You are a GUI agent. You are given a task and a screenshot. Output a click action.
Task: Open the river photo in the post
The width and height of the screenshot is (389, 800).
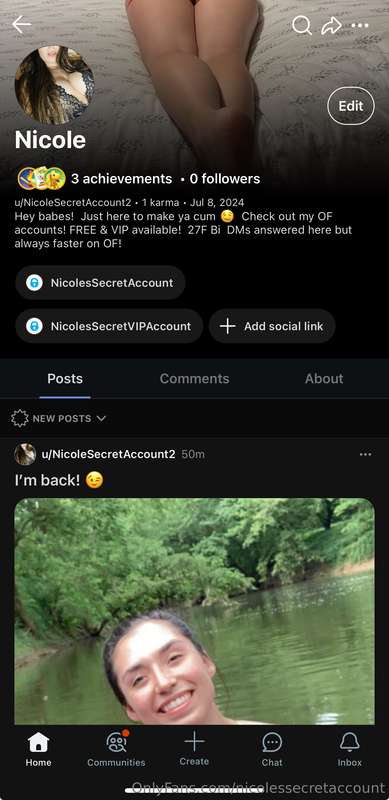point(194,611)
